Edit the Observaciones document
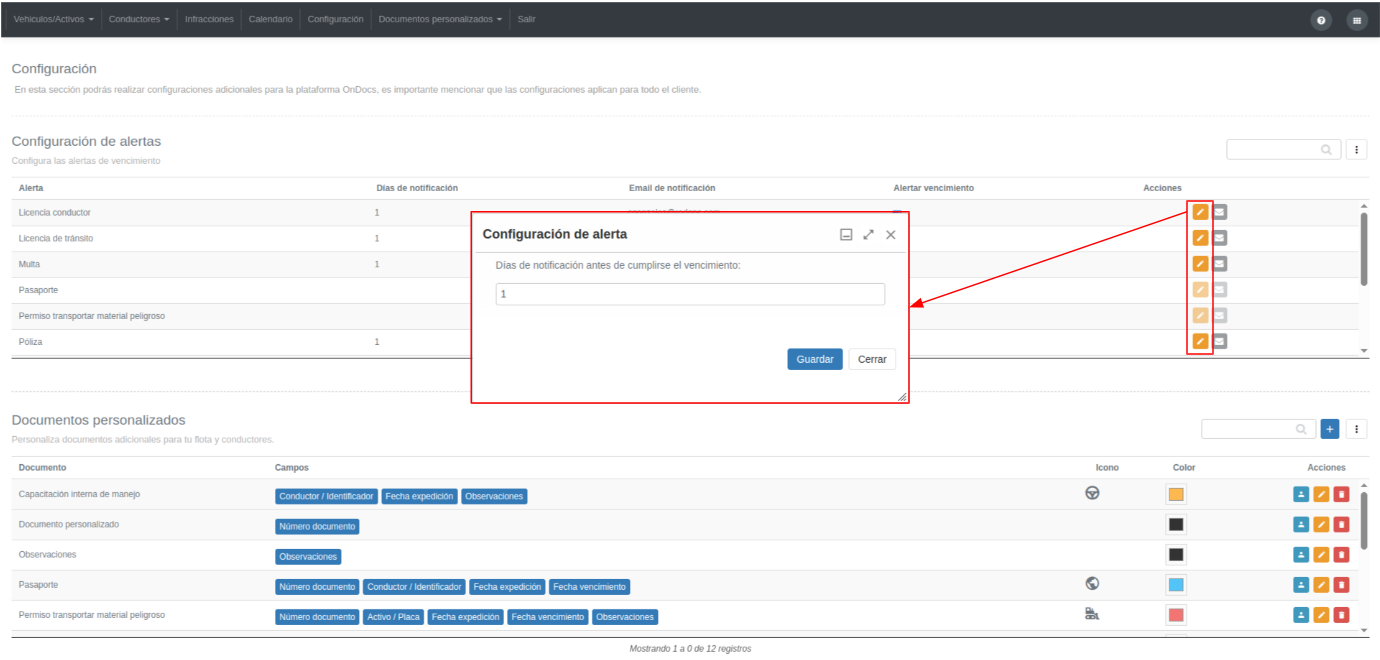Viewport: 1380px width, 660px height. [1321, 554]
